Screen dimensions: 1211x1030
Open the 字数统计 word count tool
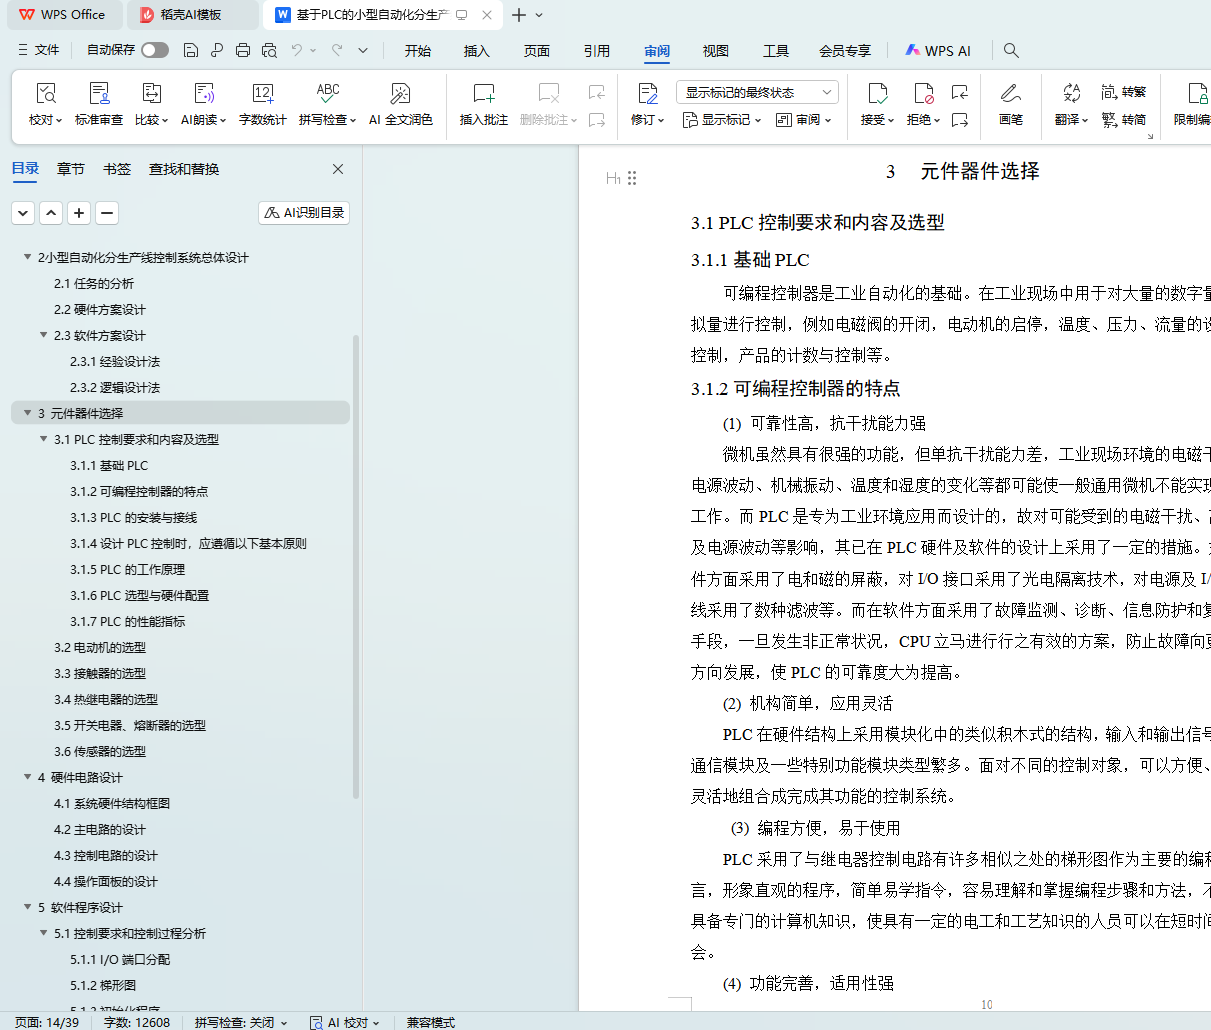point(263,94)
